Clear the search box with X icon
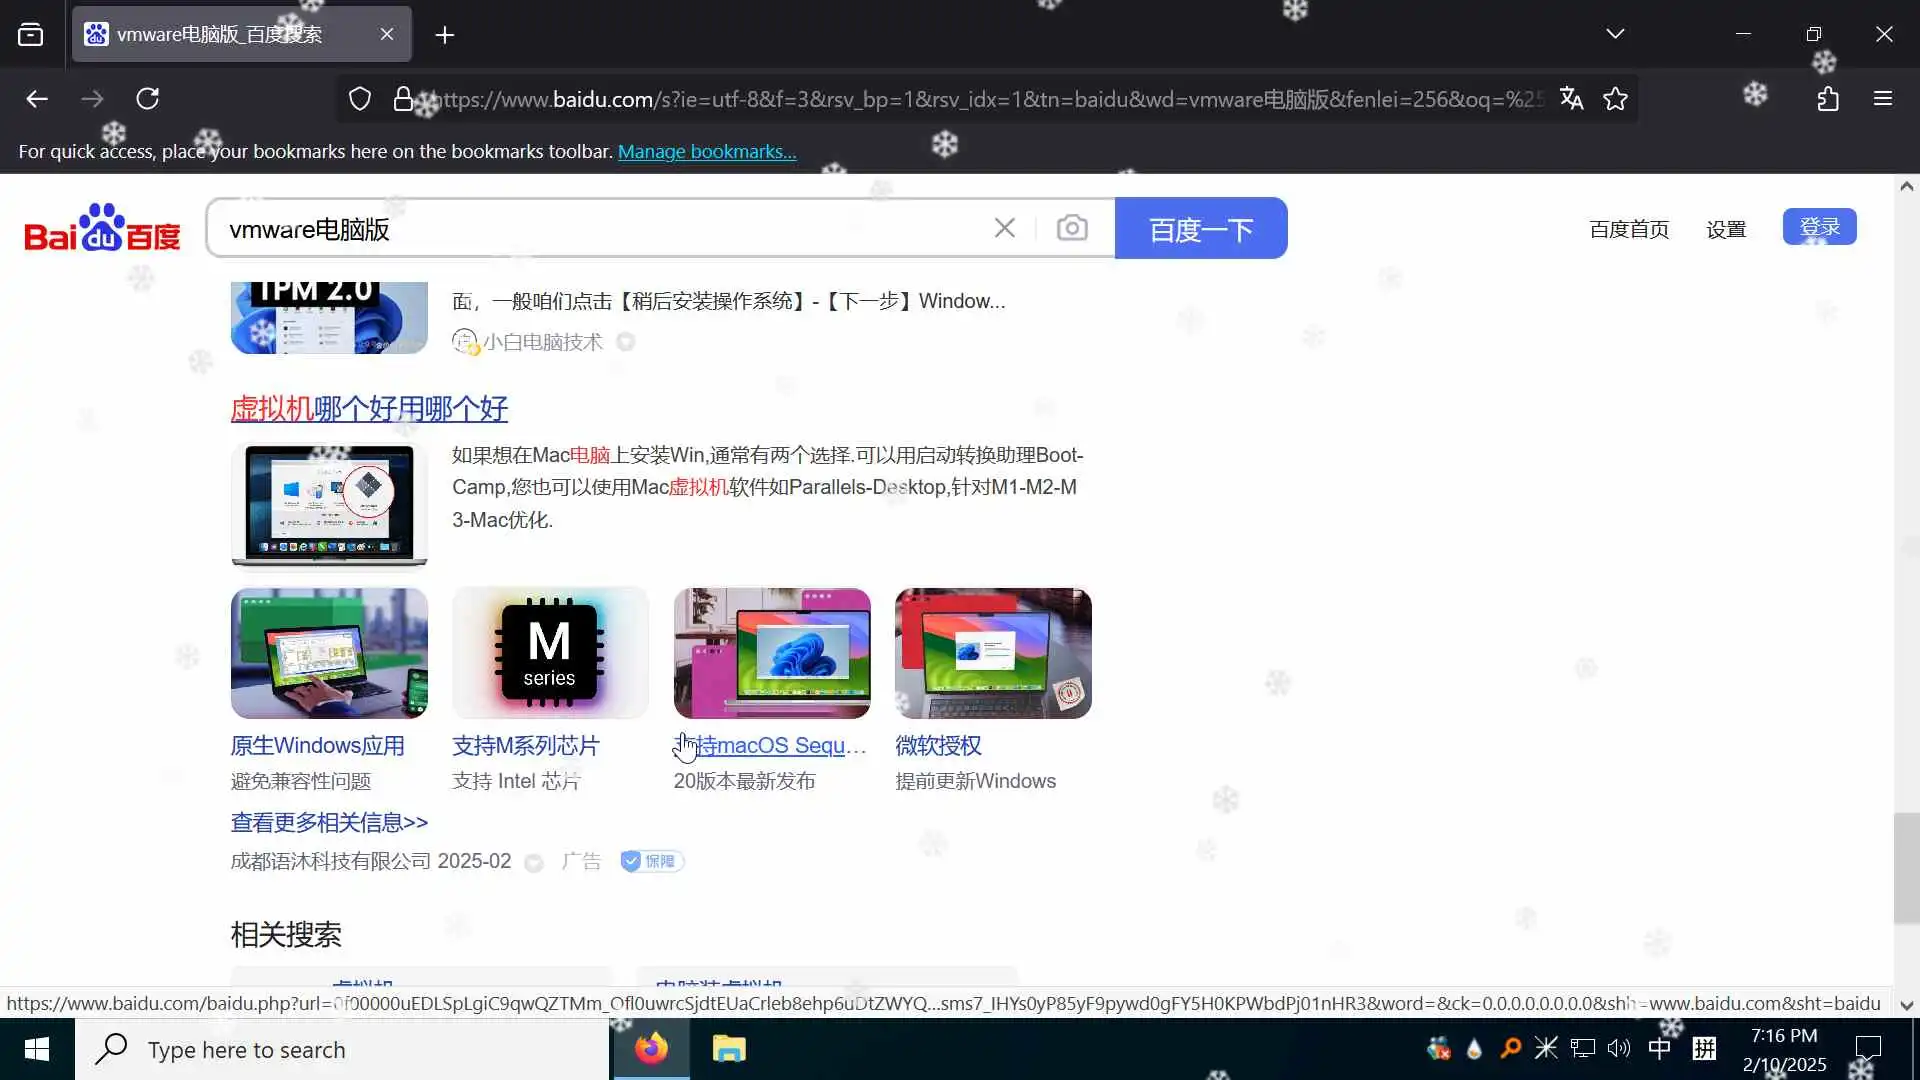The width and height of the screenshot is (1920, 1080). pos(1004,228)
